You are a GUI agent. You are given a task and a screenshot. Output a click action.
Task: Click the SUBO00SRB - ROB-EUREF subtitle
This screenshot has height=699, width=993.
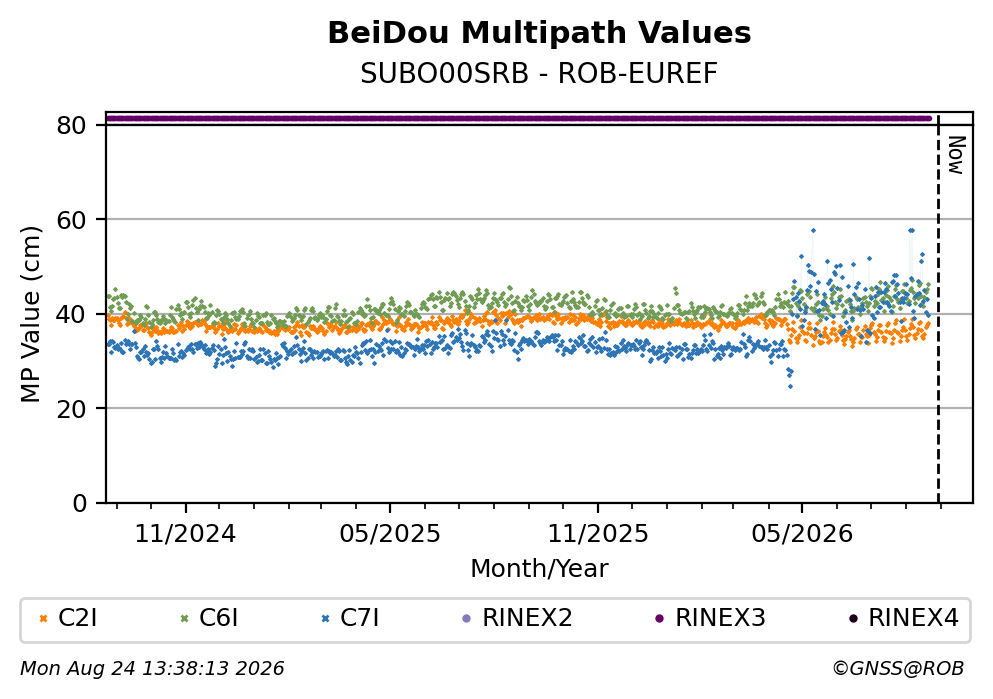click(x=539, y=74)
